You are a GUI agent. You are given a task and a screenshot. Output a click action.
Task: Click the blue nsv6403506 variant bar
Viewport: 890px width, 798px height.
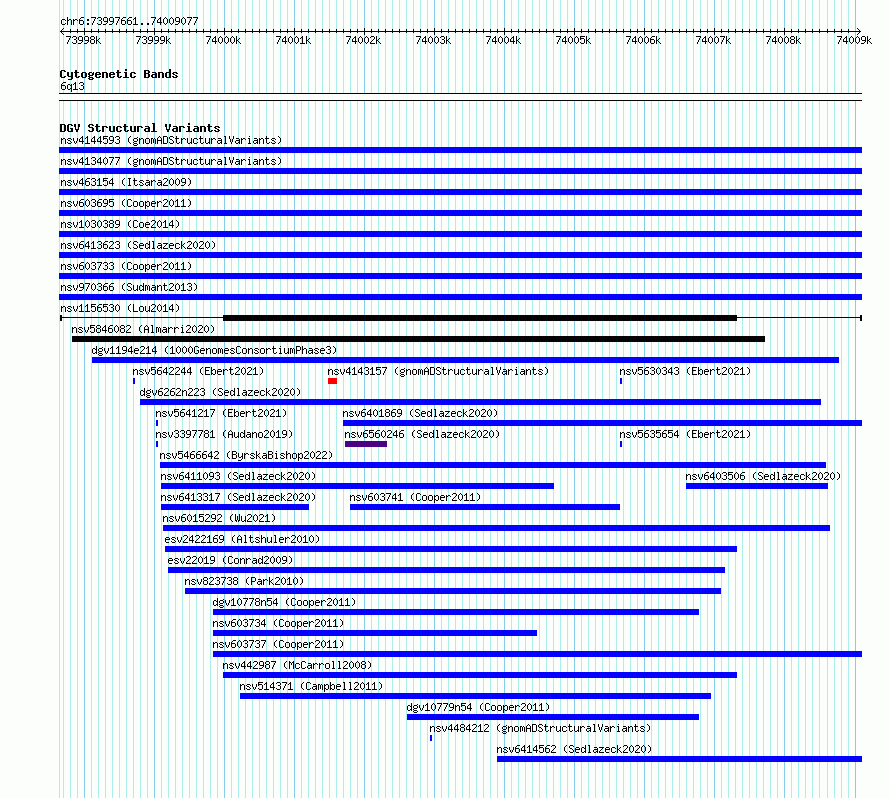(757, 486)
